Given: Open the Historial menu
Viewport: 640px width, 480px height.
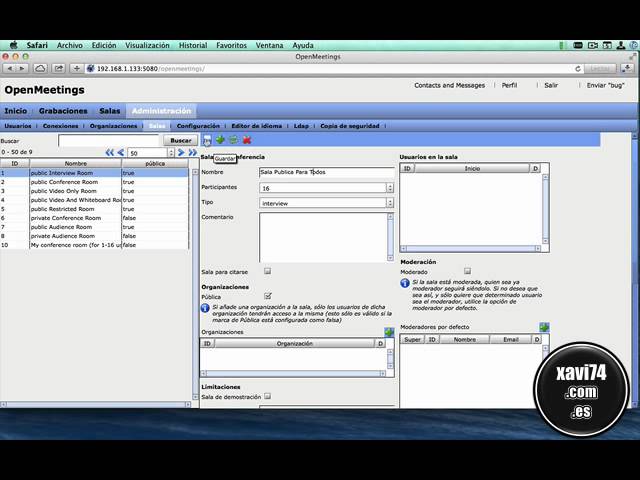Looking at the screenshot, I should pos(193,45).
